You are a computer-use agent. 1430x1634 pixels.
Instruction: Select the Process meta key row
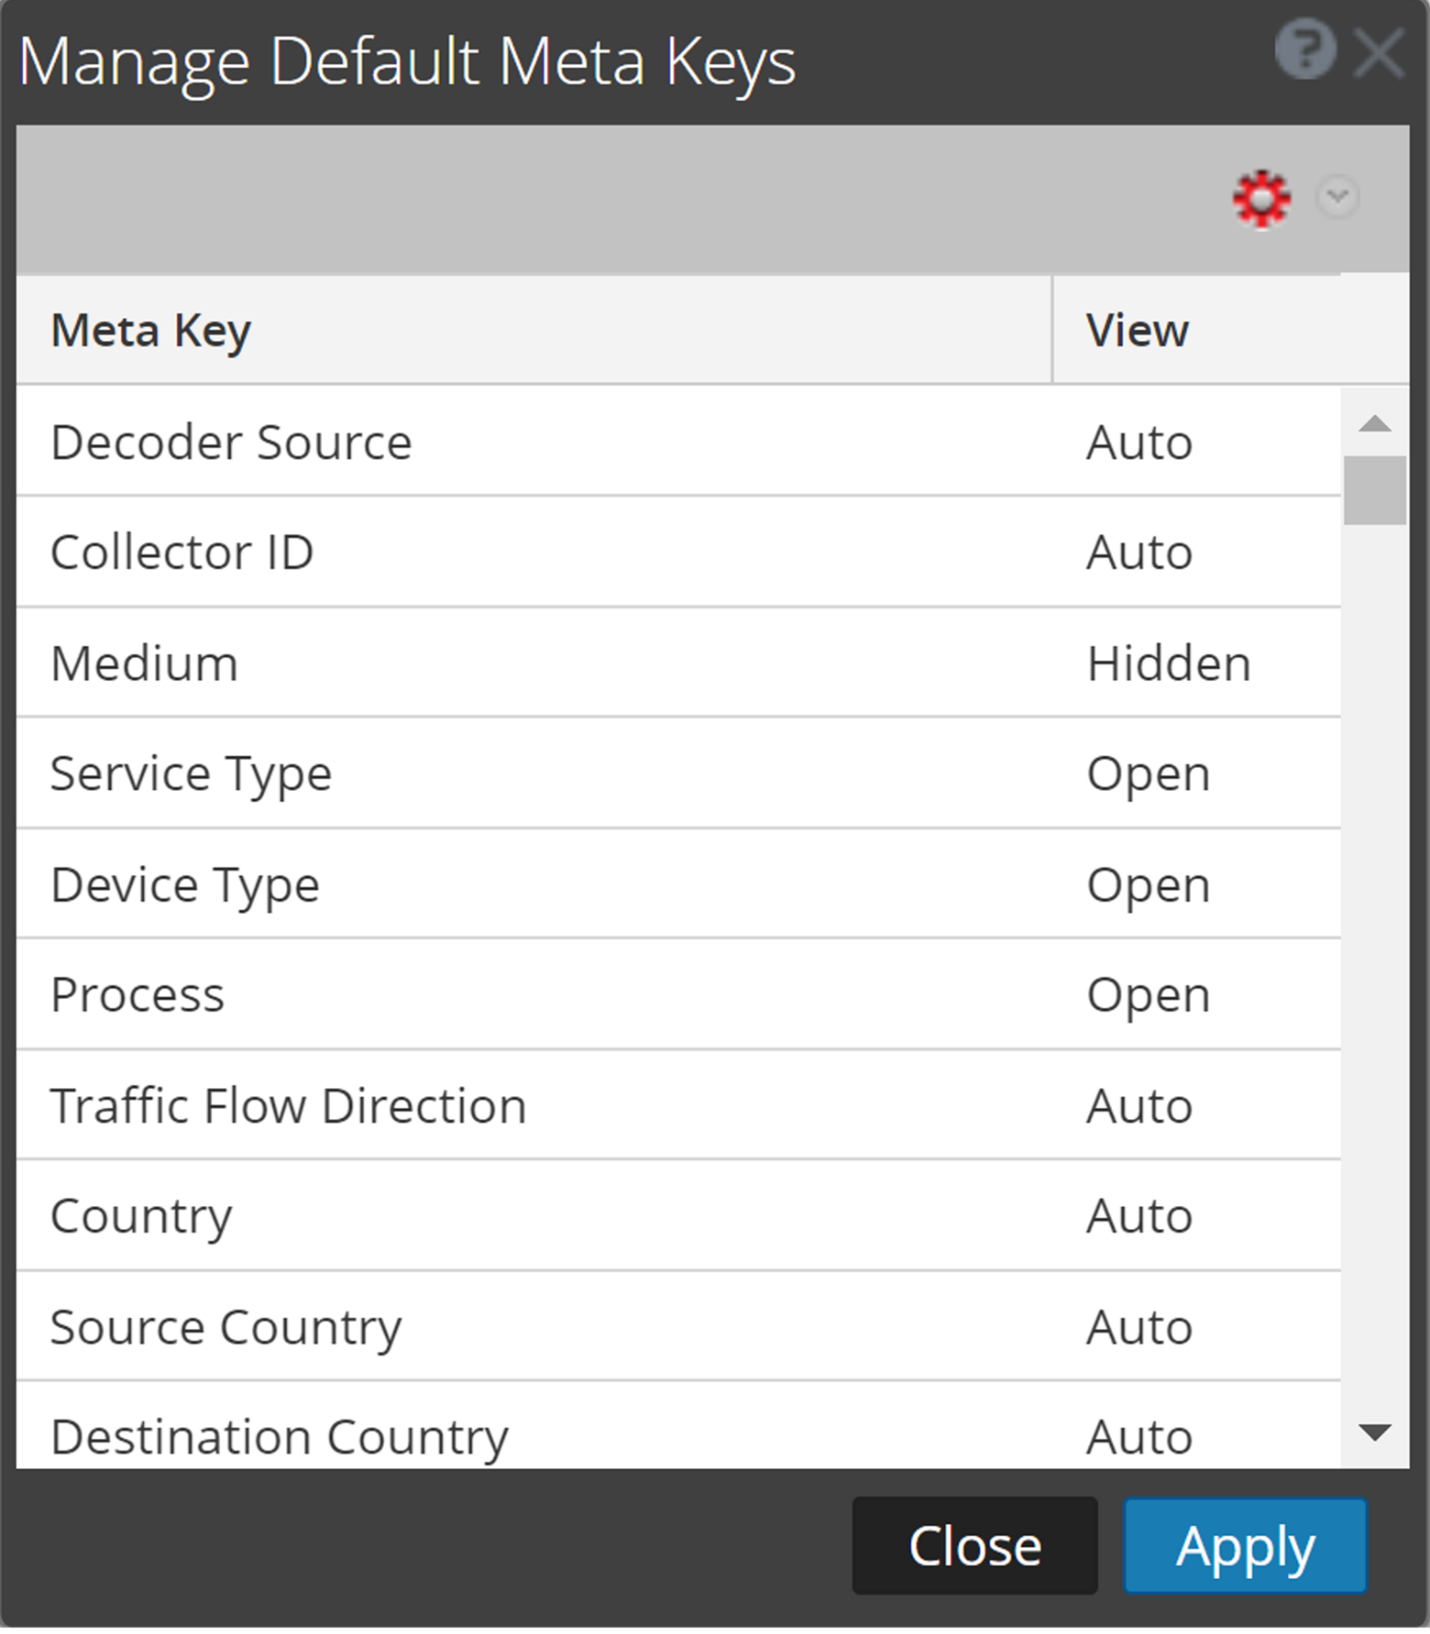click(x=138, y=995)
